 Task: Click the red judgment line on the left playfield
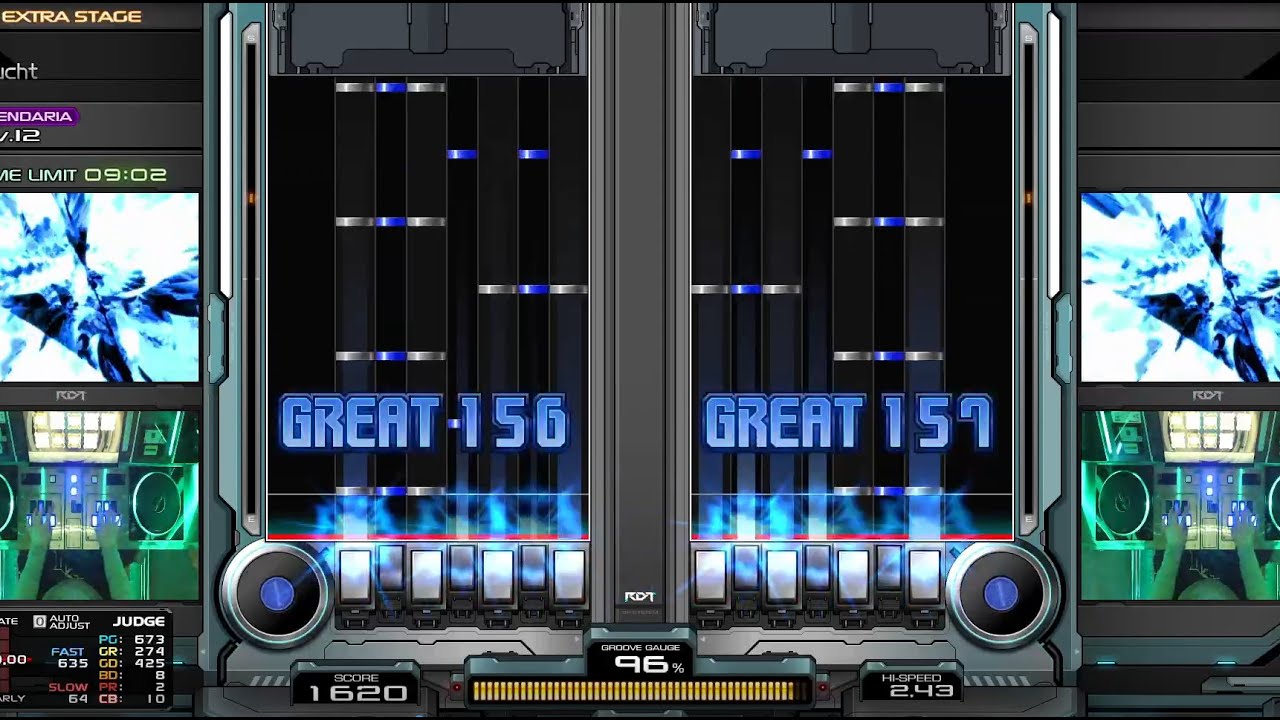tap(428, 537)
